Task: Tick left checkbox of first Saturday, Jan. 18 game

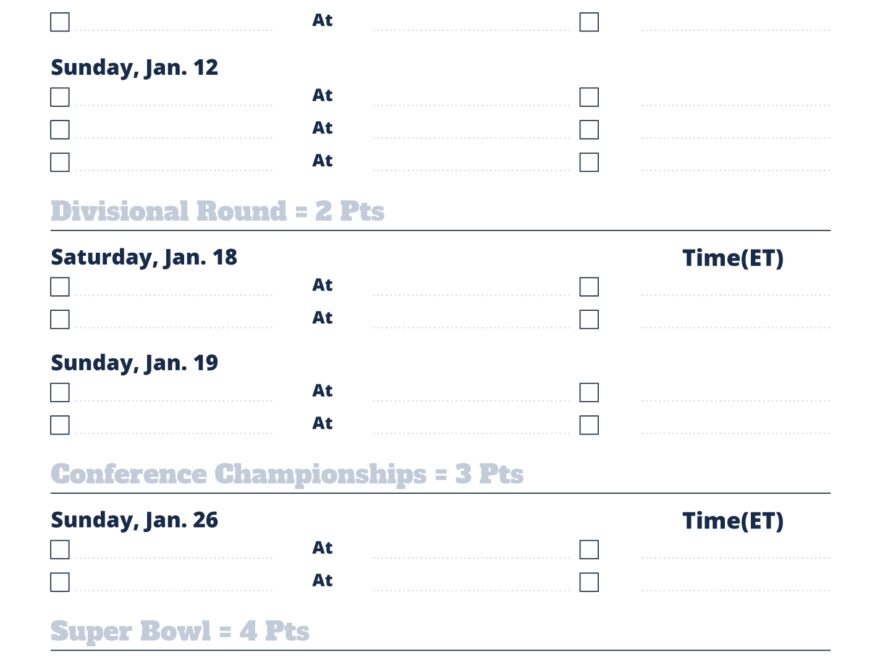Action: (60, 287)
